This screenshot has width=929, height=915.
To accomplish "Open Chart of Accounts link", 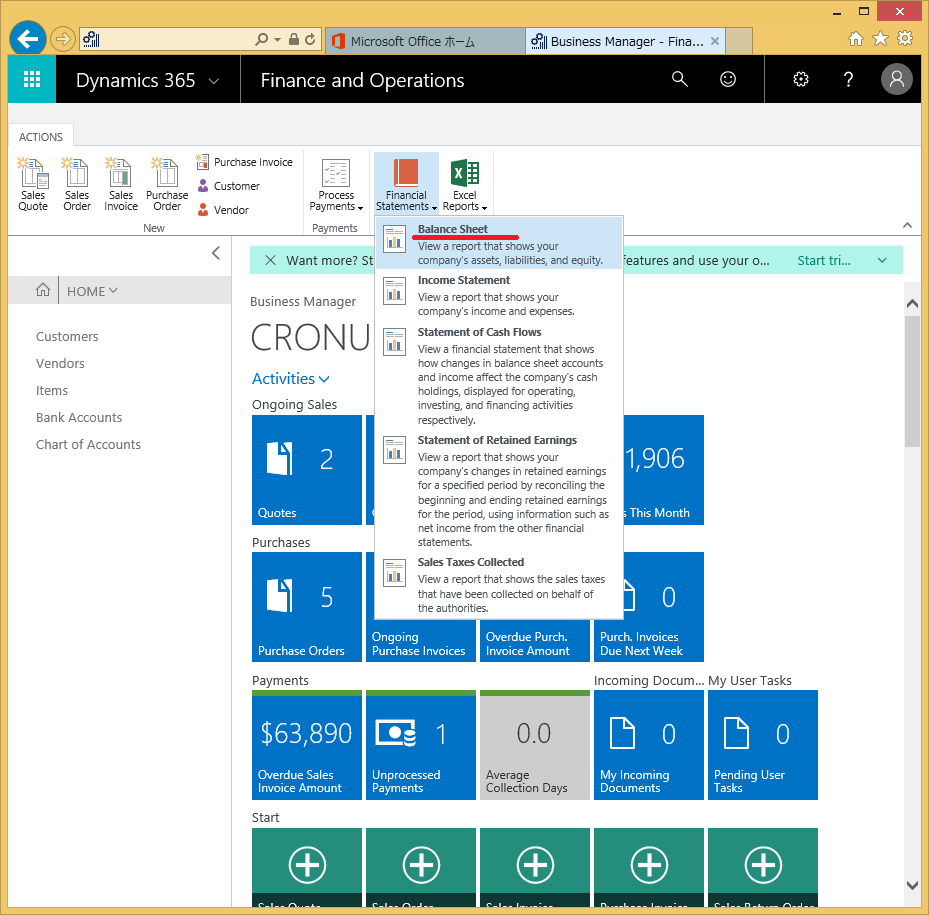I will pos(88,444).
